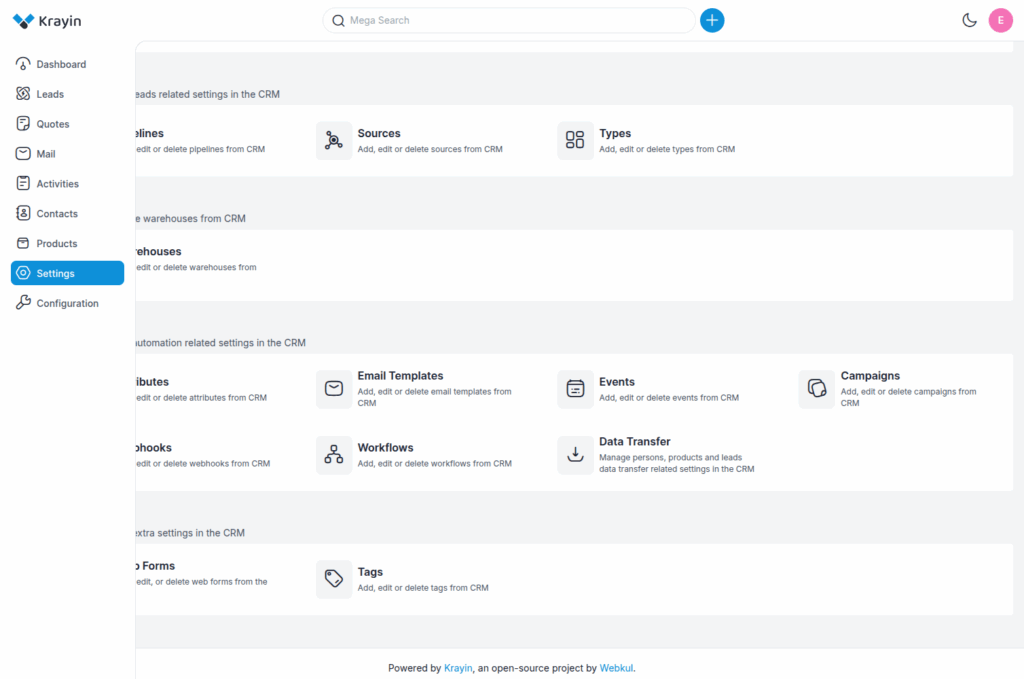This screenshot has height=679, width=1024.
Task: Click the Data Transfer download icon
Action: coord(575,455)
